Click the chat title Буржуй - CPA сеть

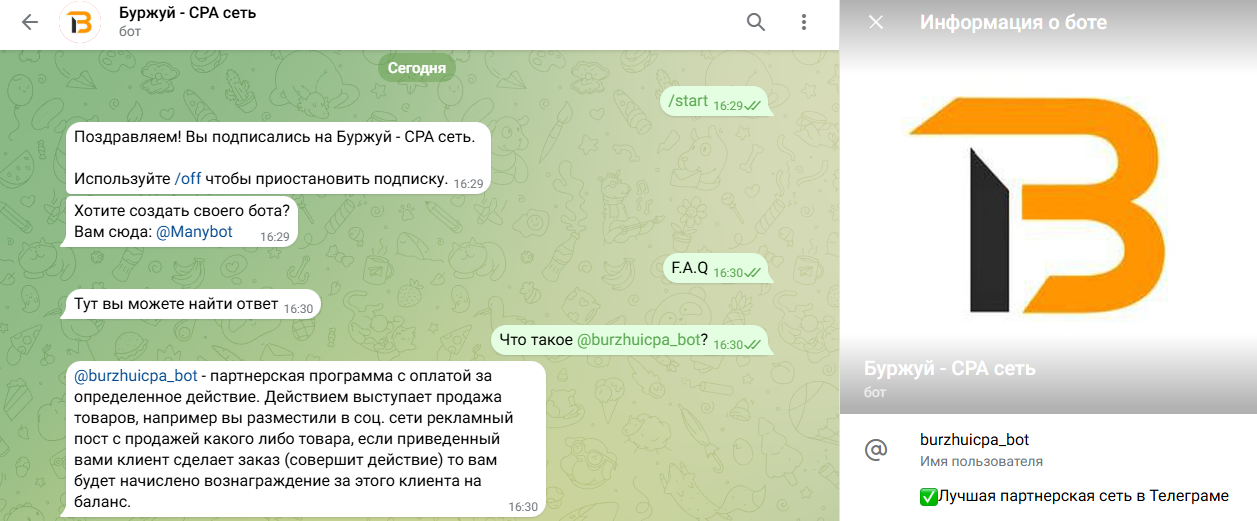[x=187, y=14]
